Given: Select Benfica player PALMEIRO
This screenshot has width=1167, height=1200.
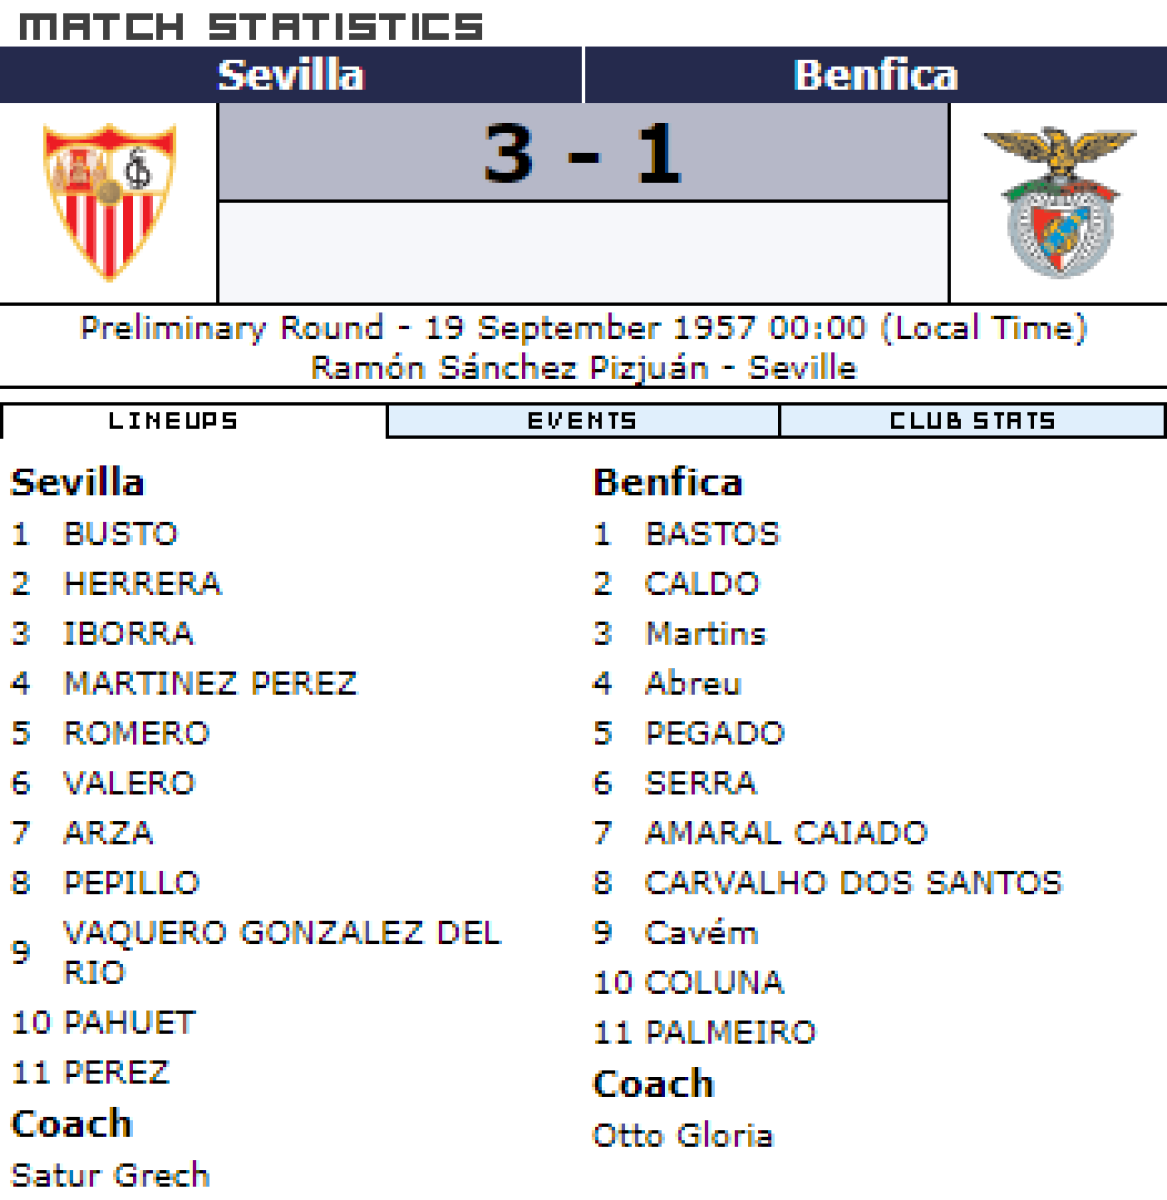Looking at the screenshot, I should tap(730, 1031).
